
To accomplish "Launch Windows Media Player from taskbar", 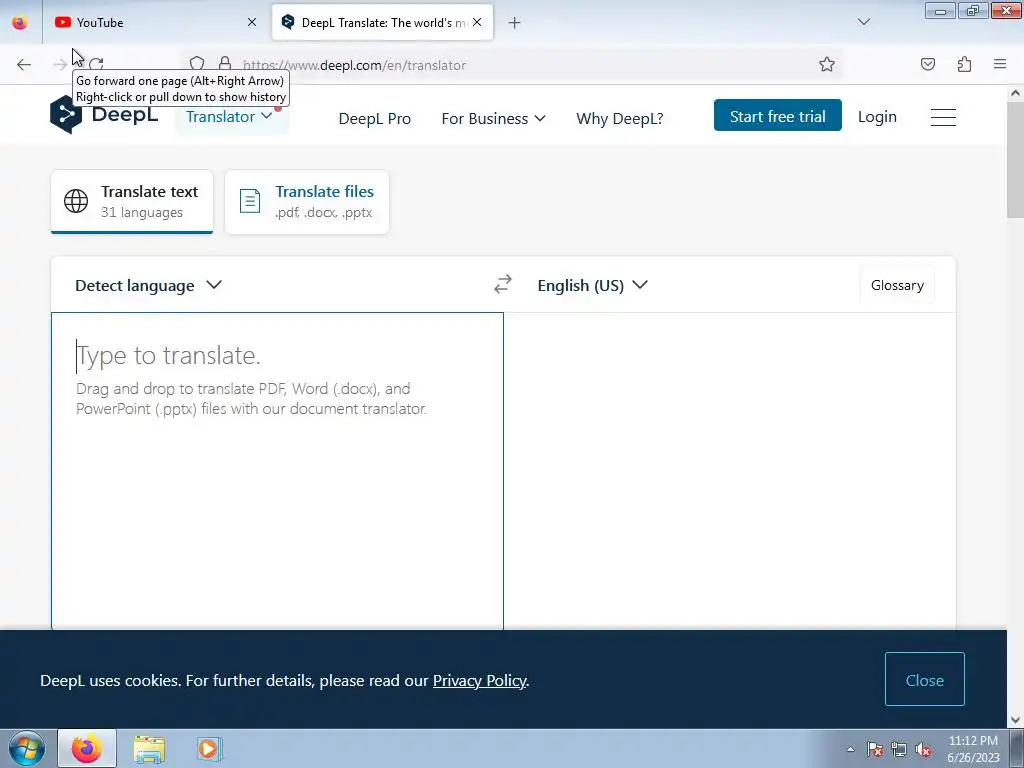I will click(209, 748).
